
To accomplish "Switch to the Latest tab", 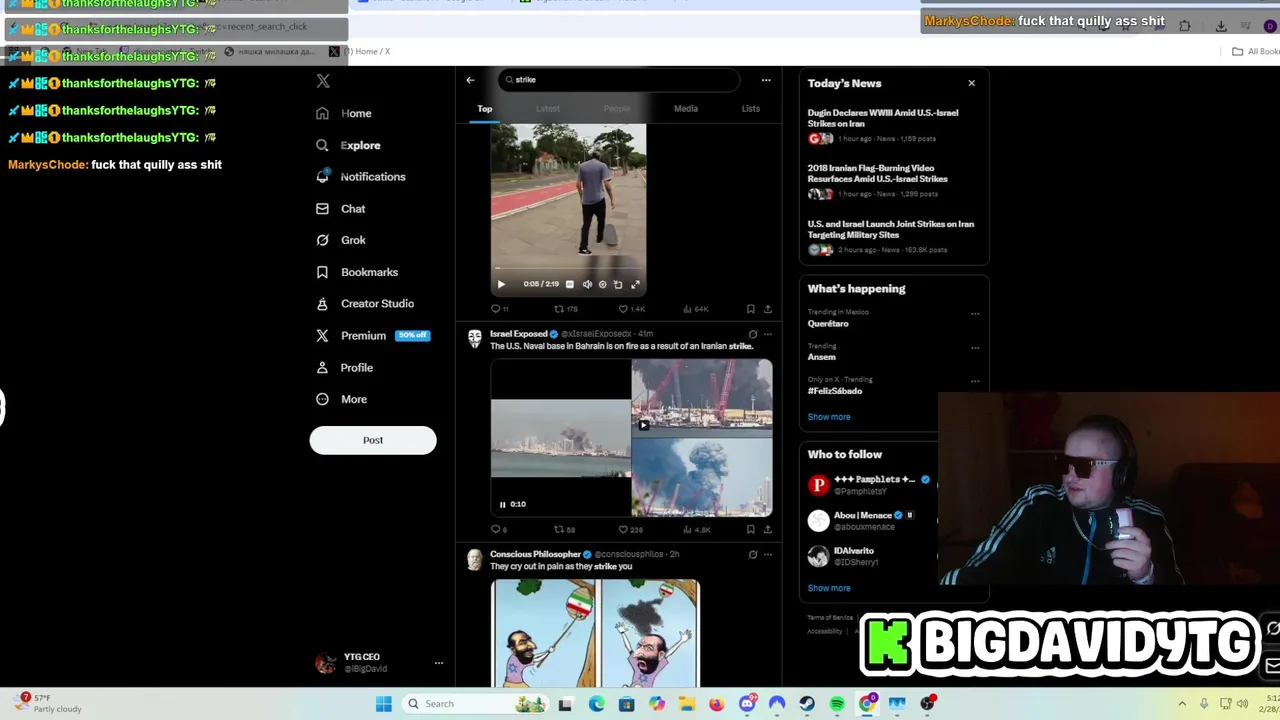I will (548, 109).
